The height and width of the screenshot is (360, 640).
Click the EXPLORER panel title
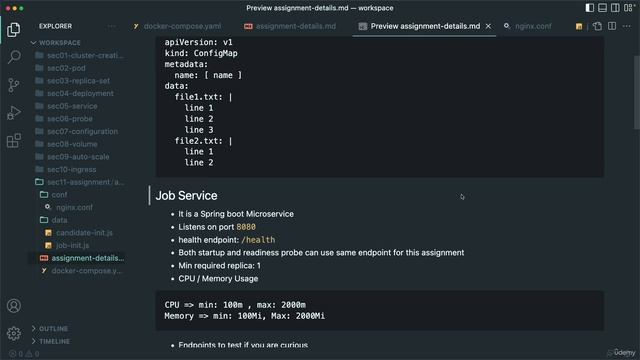(x=56, y=26)
